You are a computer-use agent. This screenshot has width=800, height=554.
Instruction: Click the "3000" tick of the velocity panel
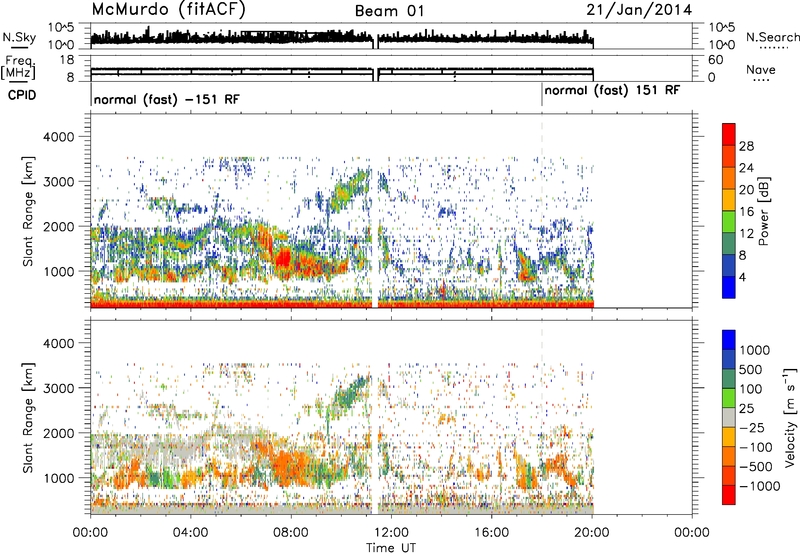pos(58,388)
